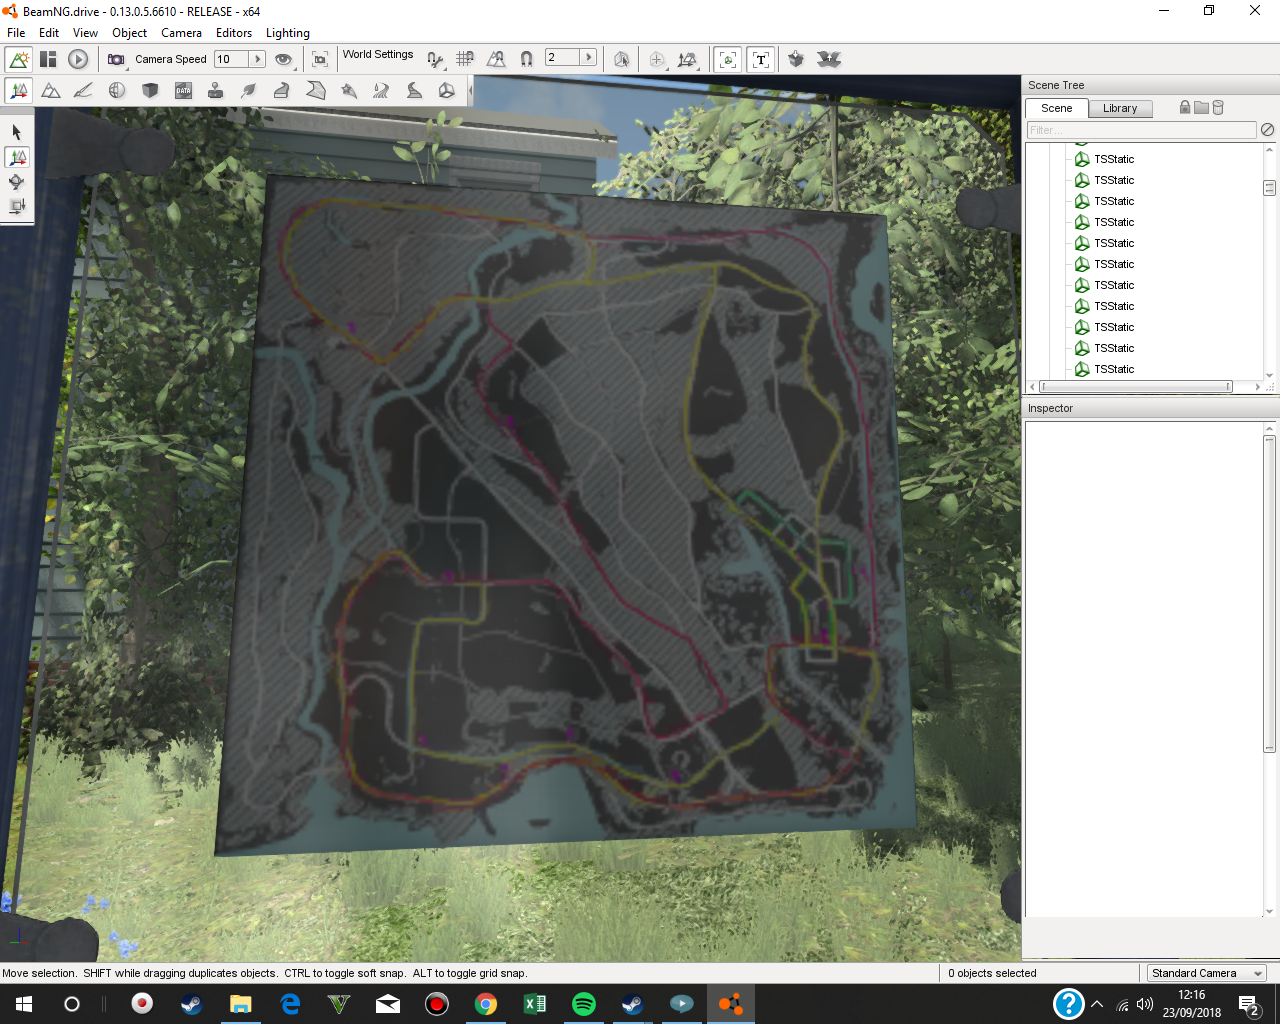Open the Shape Editor wireframe cube icon

point(447,90)
